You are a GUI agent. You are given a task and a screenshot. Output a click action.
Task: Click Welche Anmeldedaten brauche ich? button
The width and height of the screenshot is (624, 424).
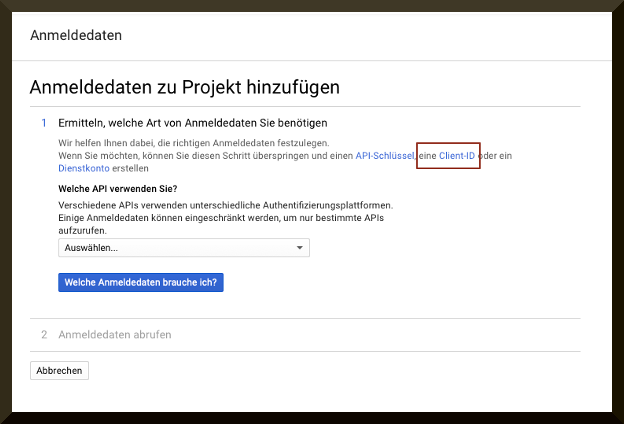pyautogui.click(x=141, y=282)
